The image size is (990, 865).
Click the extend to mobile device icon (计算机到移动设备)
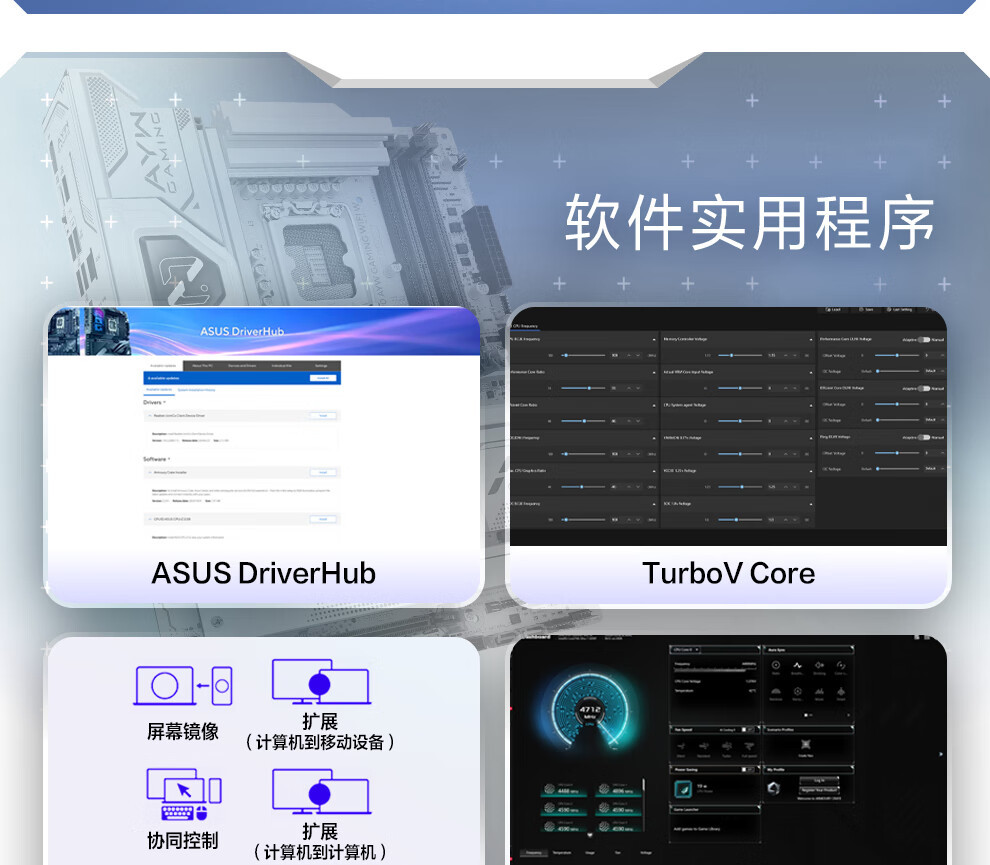tap(321, 681)
